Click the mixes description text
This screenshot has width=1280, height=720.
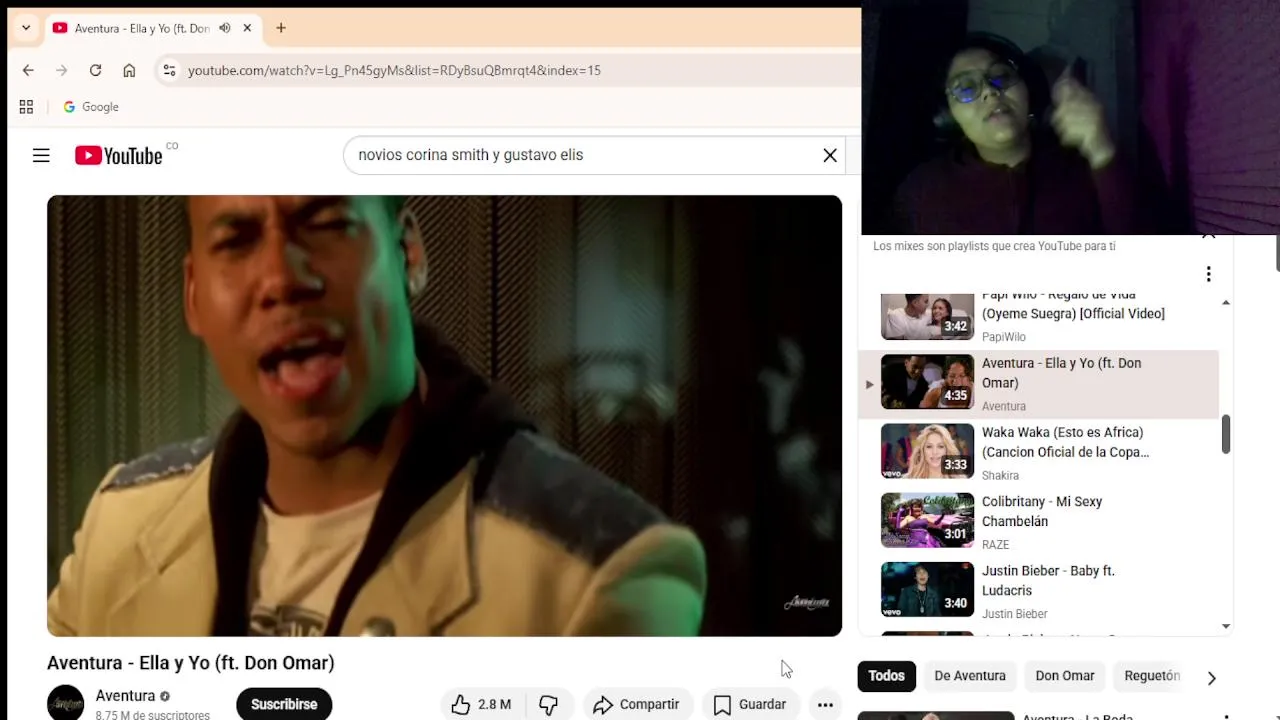tap(994, 246)
